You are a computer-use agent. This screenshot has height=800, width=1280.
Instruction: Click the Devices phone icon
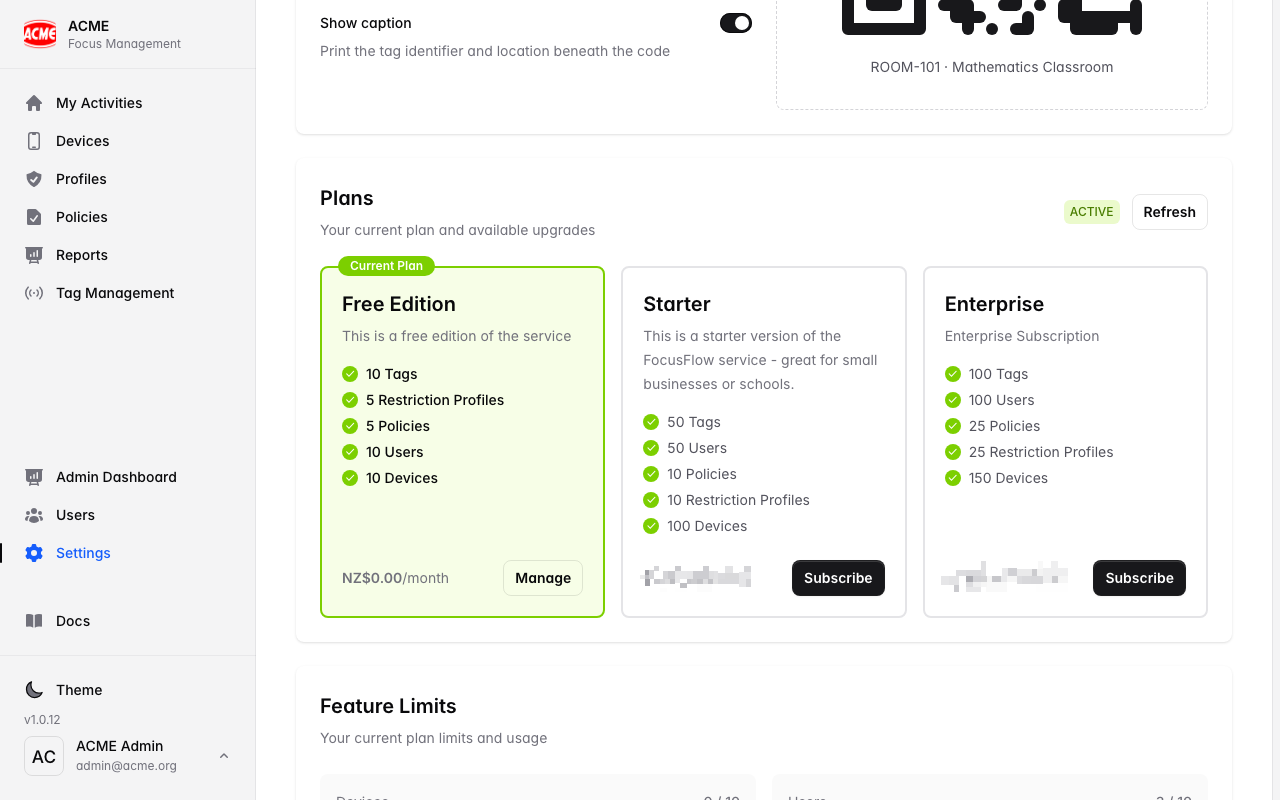coord(34,141)
